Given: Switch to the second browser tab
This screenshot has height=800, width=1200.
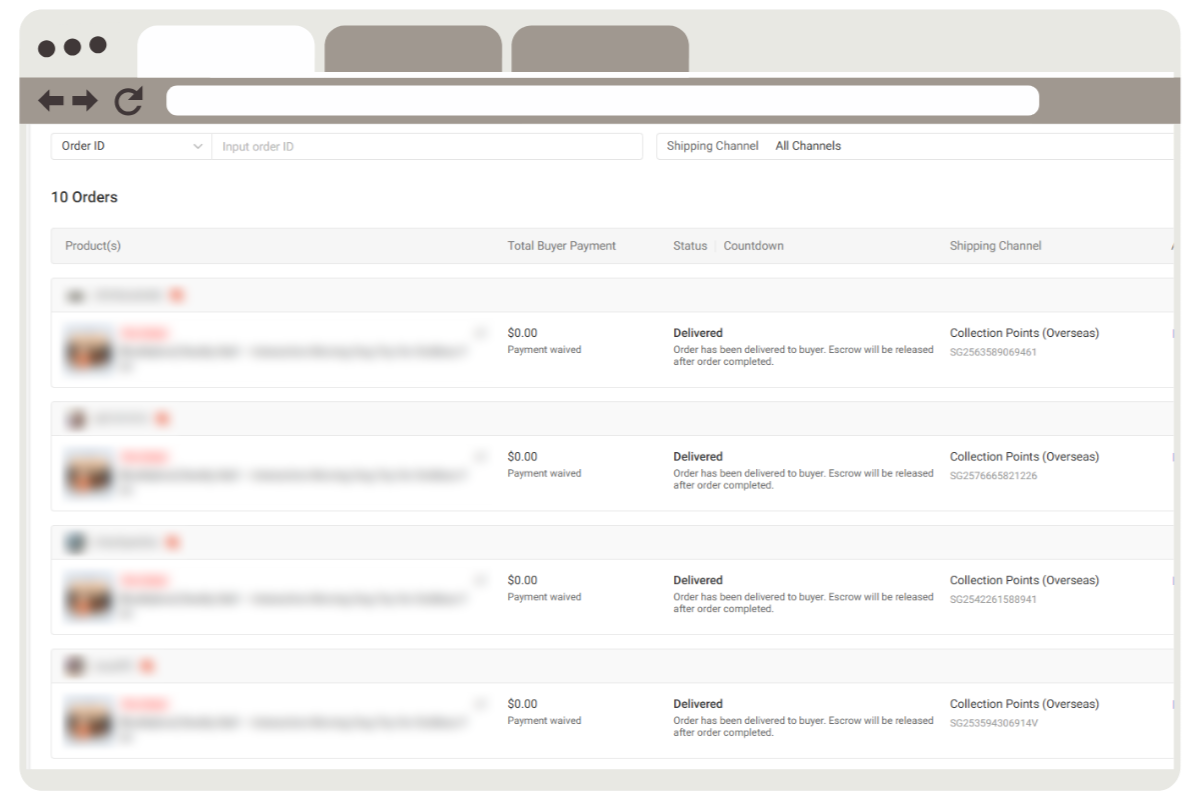Looking at the screenshot, I should click(412, 49).
